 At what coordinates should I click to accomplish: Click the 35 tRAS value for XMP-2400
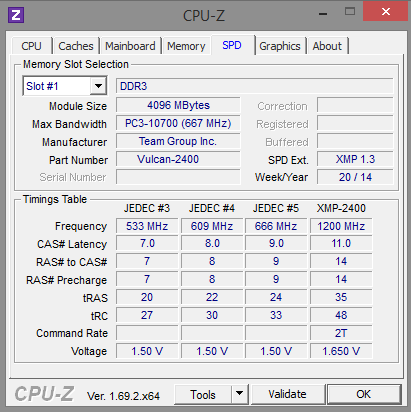341,297
